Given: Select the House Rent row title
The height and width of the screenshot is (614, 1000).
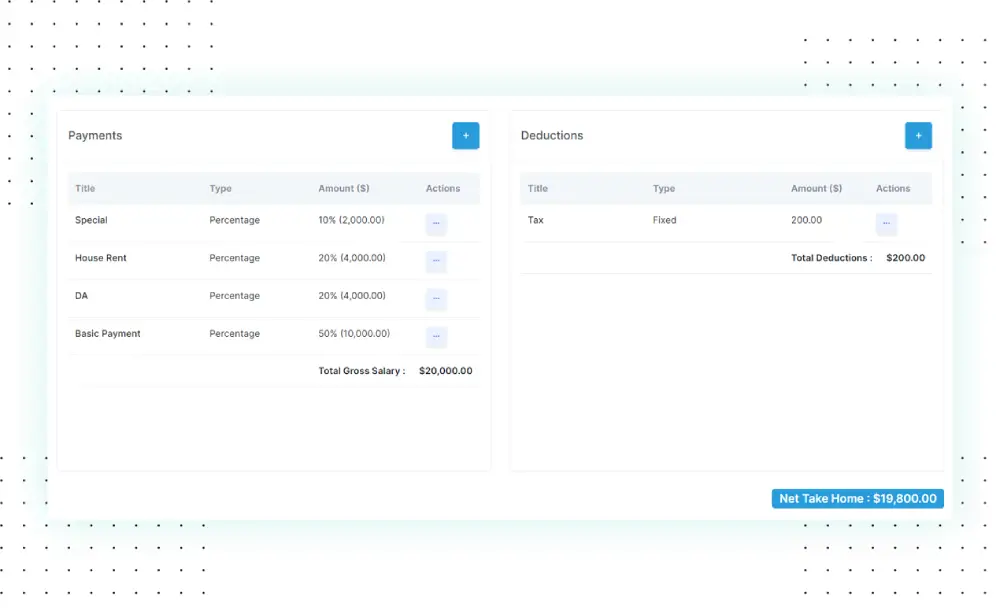Looking at the screenshot, I should (x=100, y=258).
